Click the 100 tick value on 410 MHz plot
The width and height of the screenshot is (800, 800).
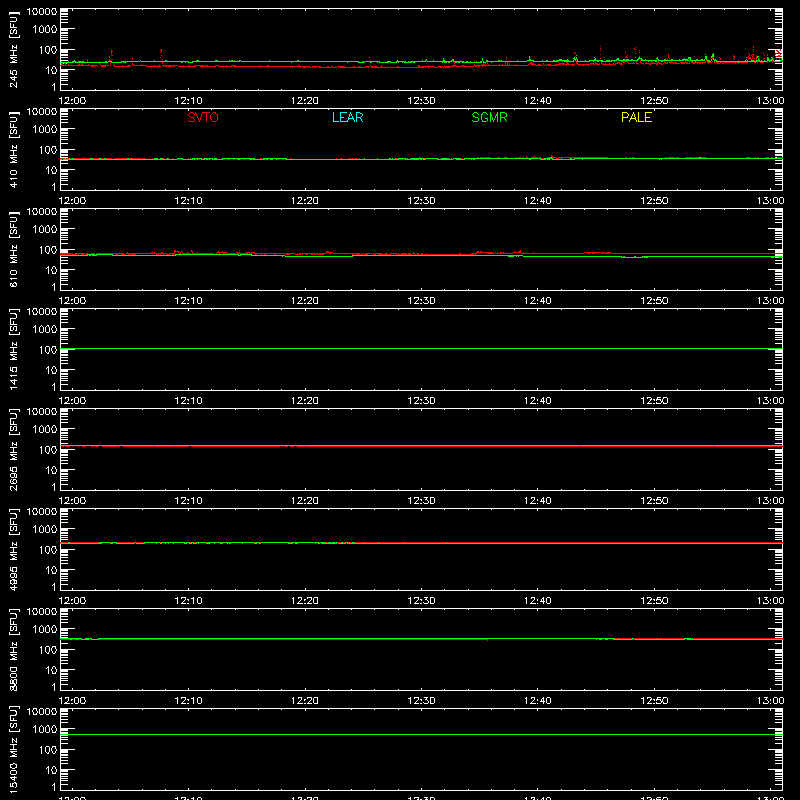(x=48, y=150)
